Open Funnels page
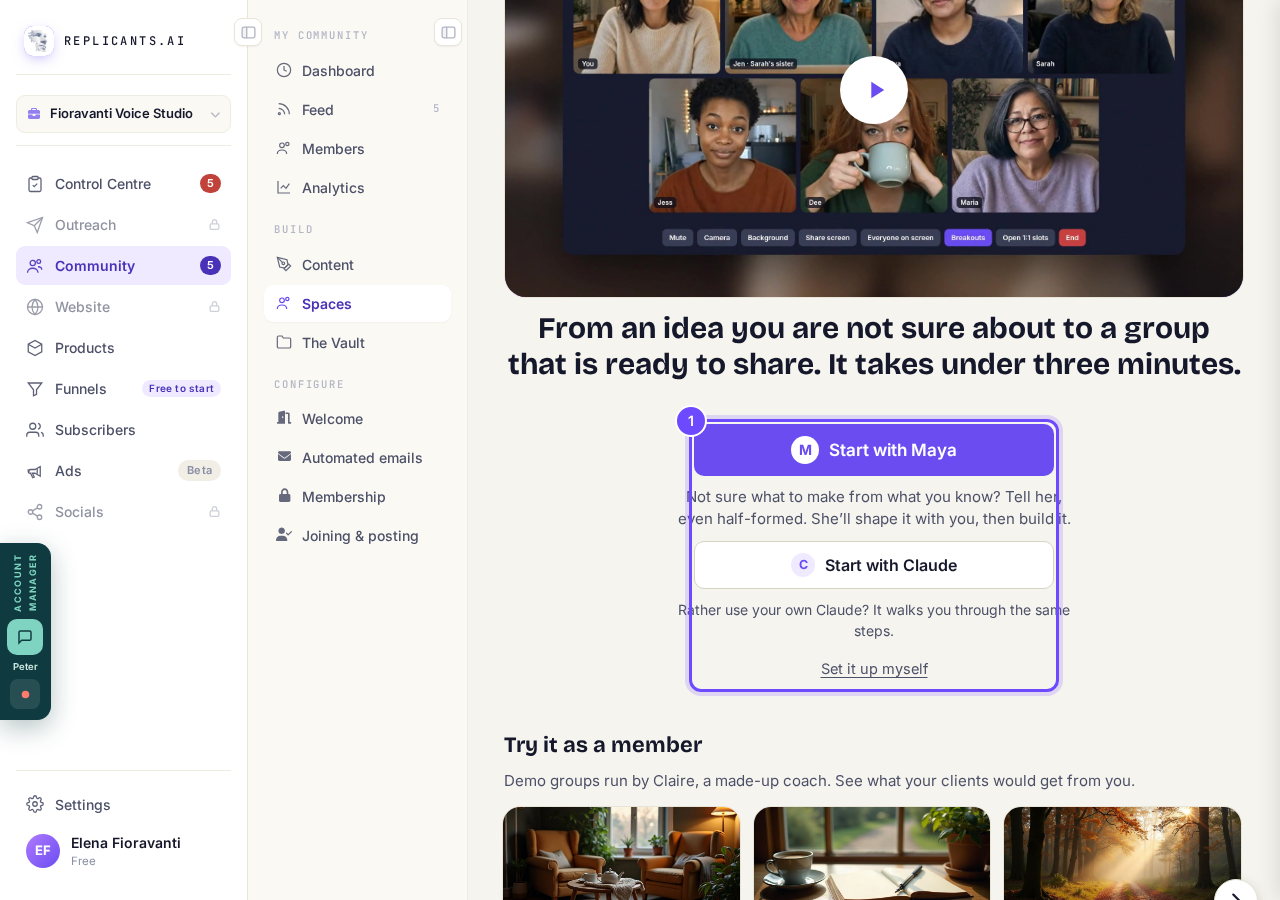1280x900 pixels. tap(123, 389)
